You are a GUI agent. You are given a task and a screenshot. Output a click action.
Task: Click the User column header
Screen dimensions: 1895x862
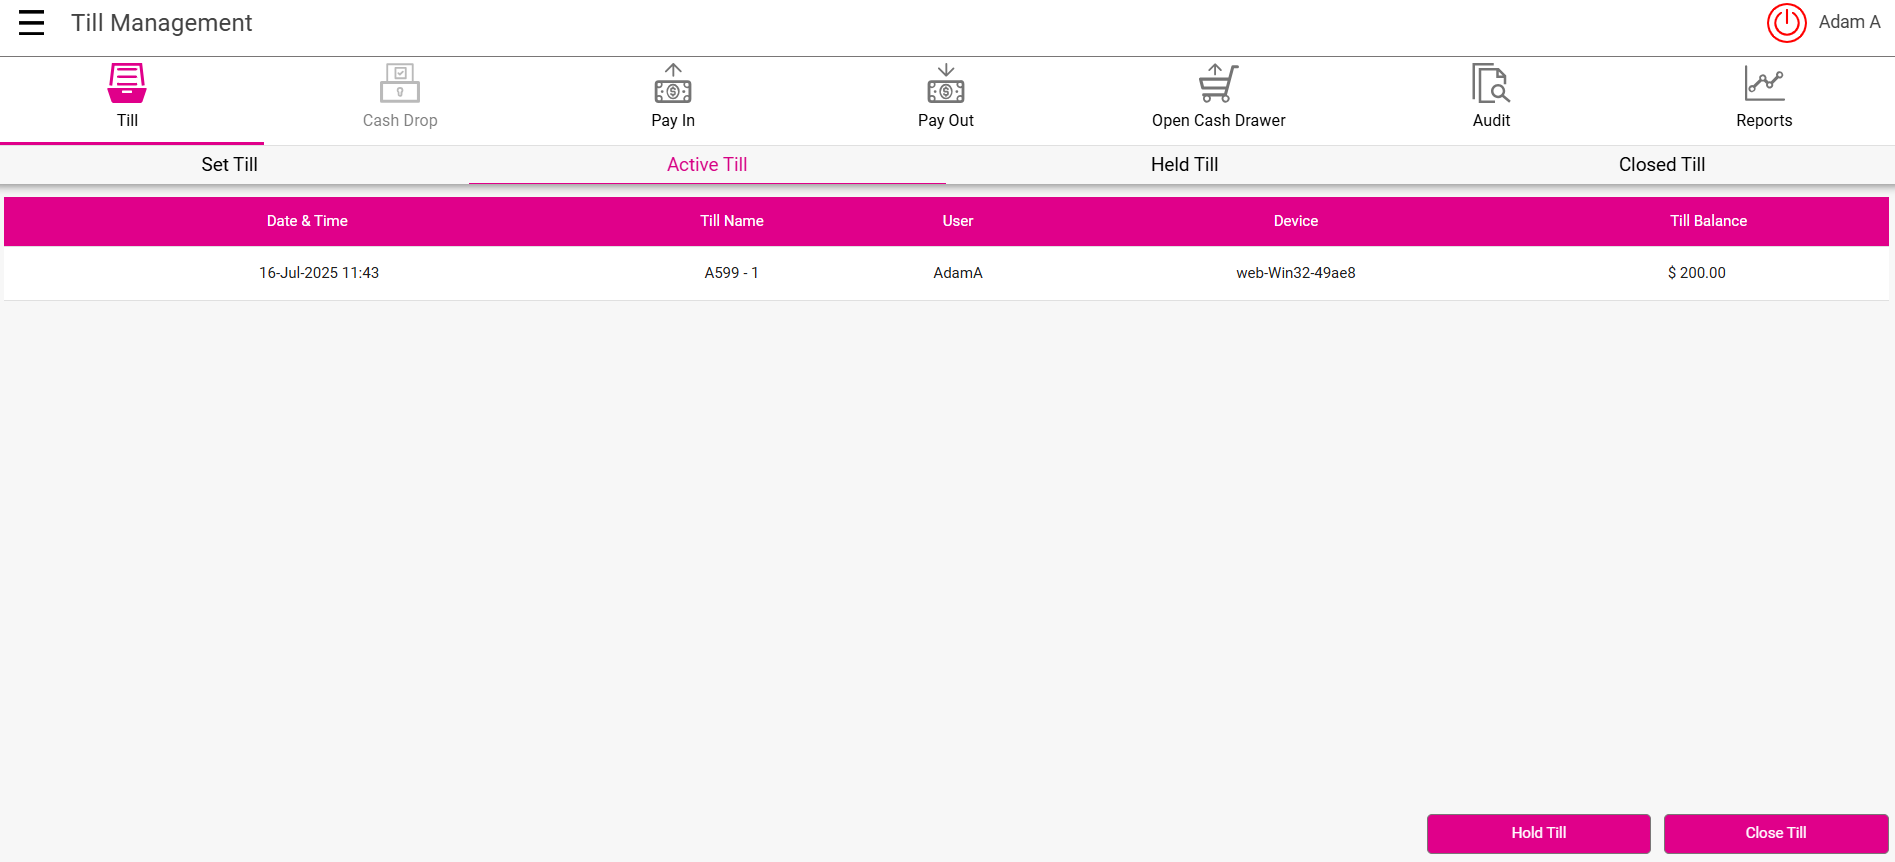958,221
